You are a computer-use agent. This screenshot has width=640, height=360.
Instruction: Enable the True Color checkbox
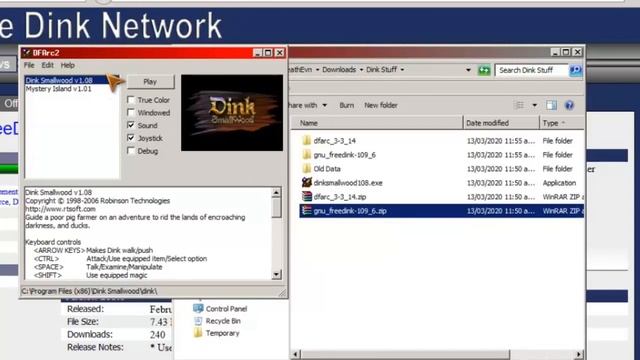(x=131, y=100)
